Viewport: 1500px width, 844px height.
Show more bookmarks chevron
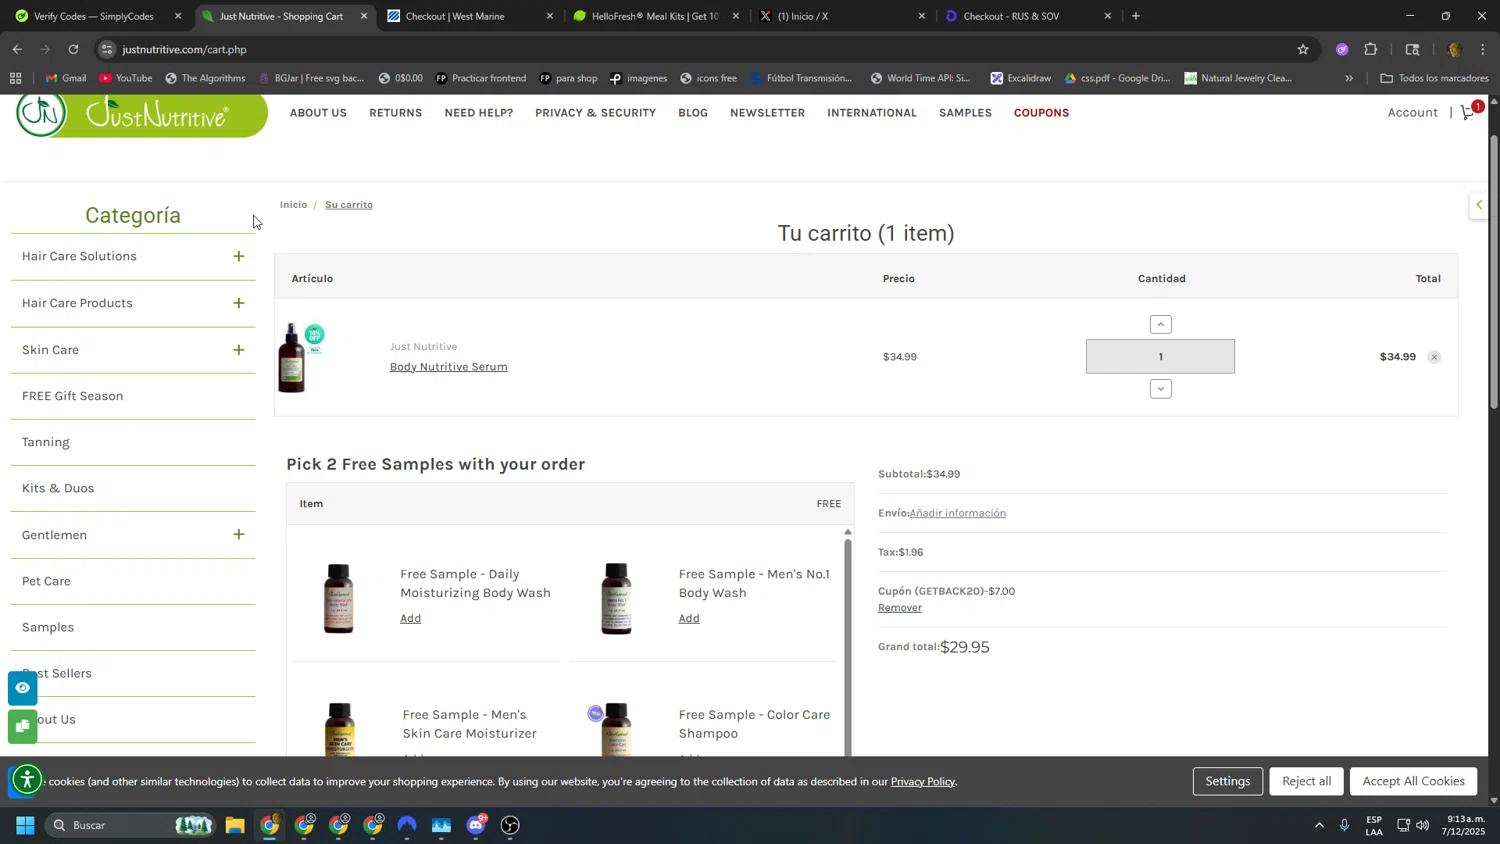(x=1349, y=78)
